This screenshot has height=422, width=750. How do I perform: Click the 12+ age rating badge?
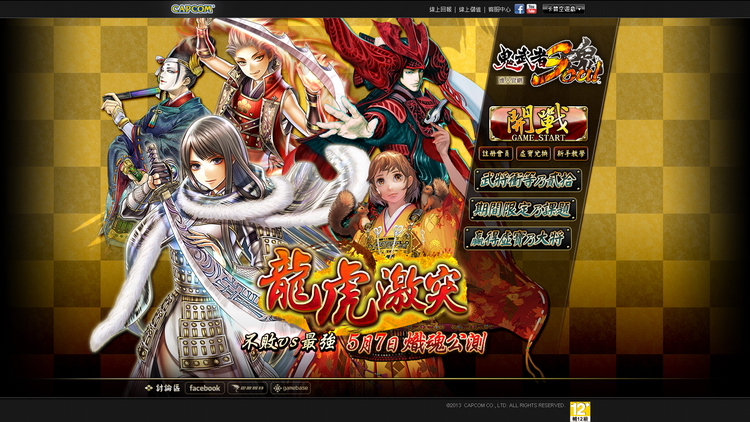[580, 409]
